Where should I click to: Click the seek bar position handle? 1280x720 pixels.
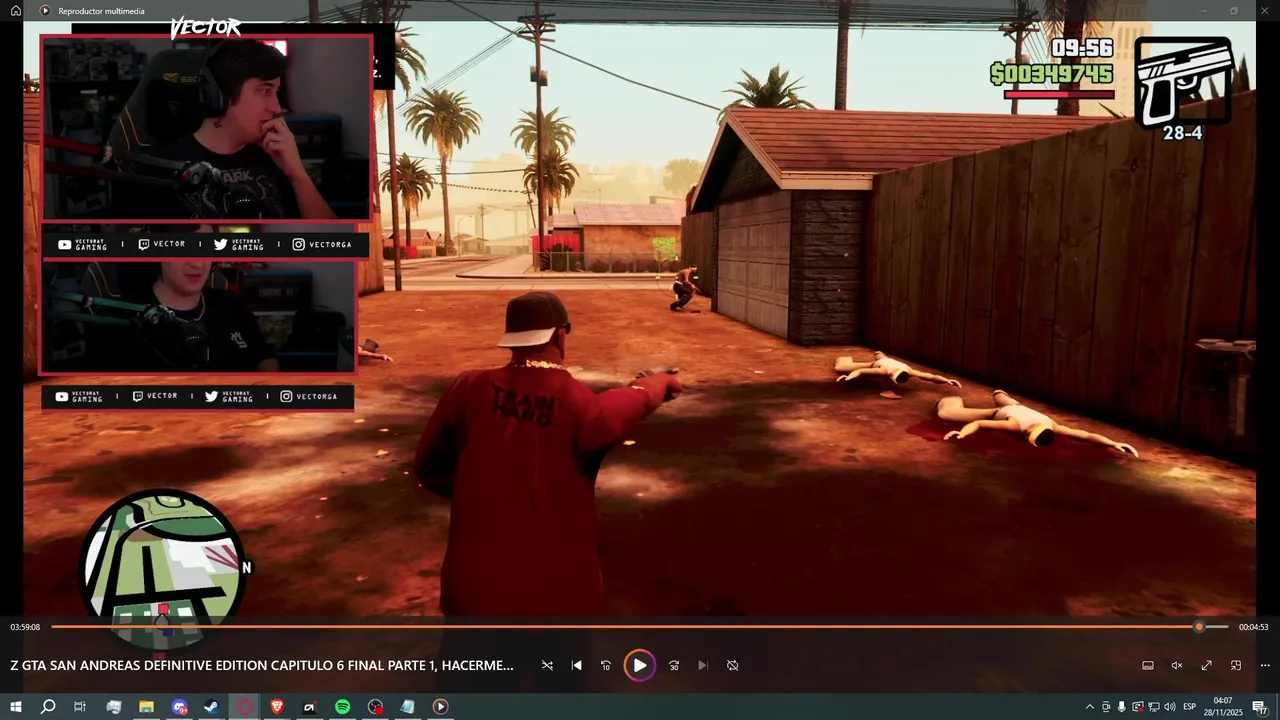tap(1199, 627)
